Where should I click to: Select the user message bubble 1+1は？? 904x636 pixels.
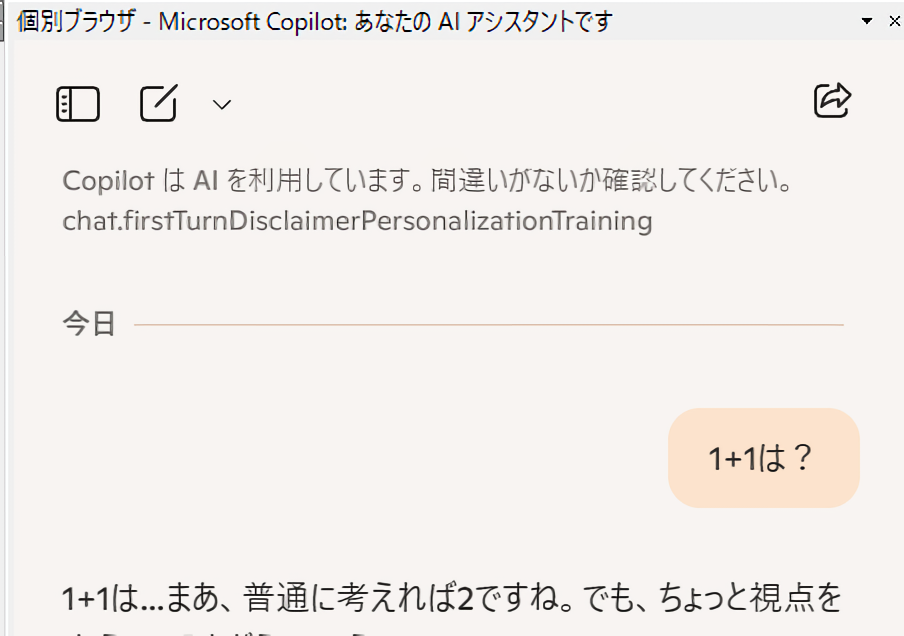click(763, 458)
